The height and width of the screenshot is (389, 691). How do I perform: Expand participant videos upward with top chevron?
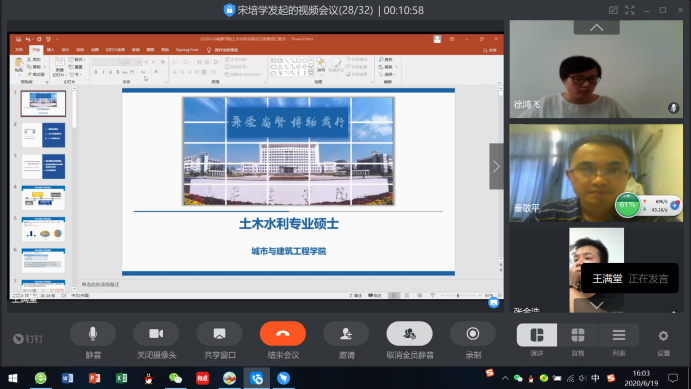[x=597, y=27]
